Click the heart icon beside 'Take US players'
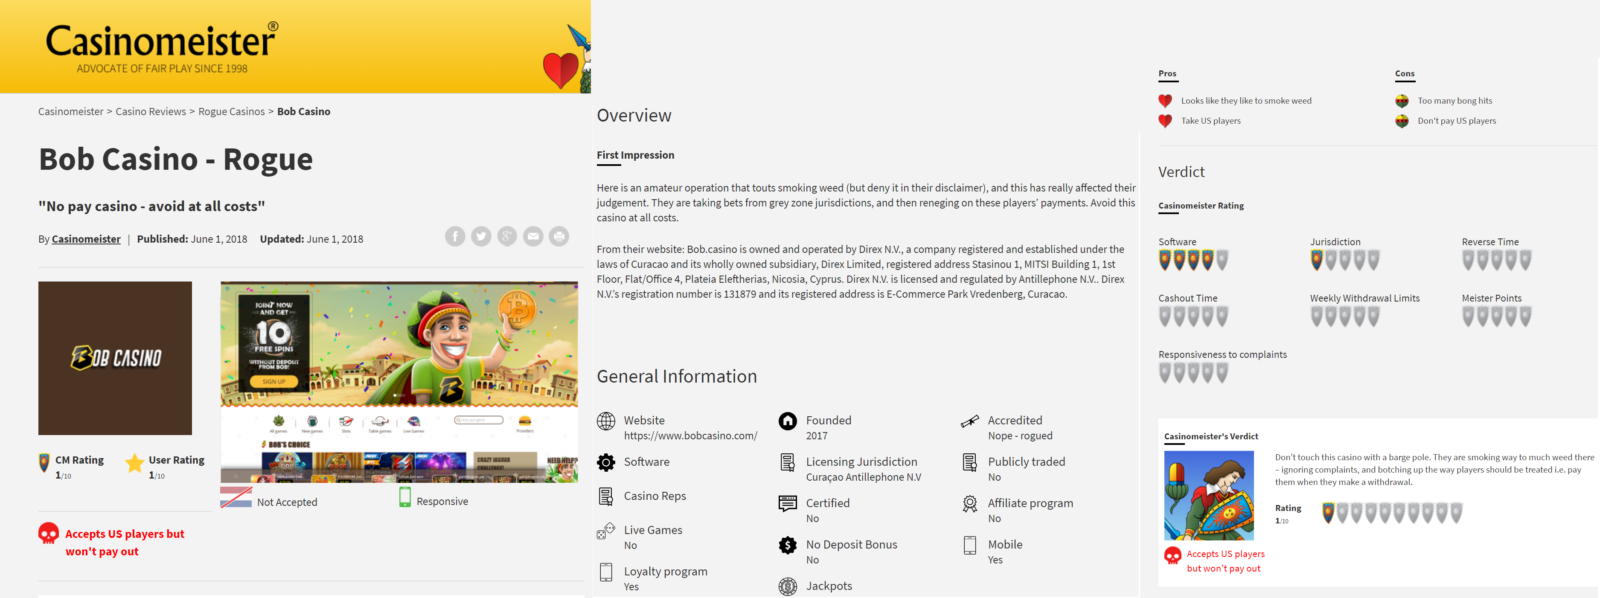Image resolution: width=1600 pixels, height=598 pixels. coord(1165,121)
